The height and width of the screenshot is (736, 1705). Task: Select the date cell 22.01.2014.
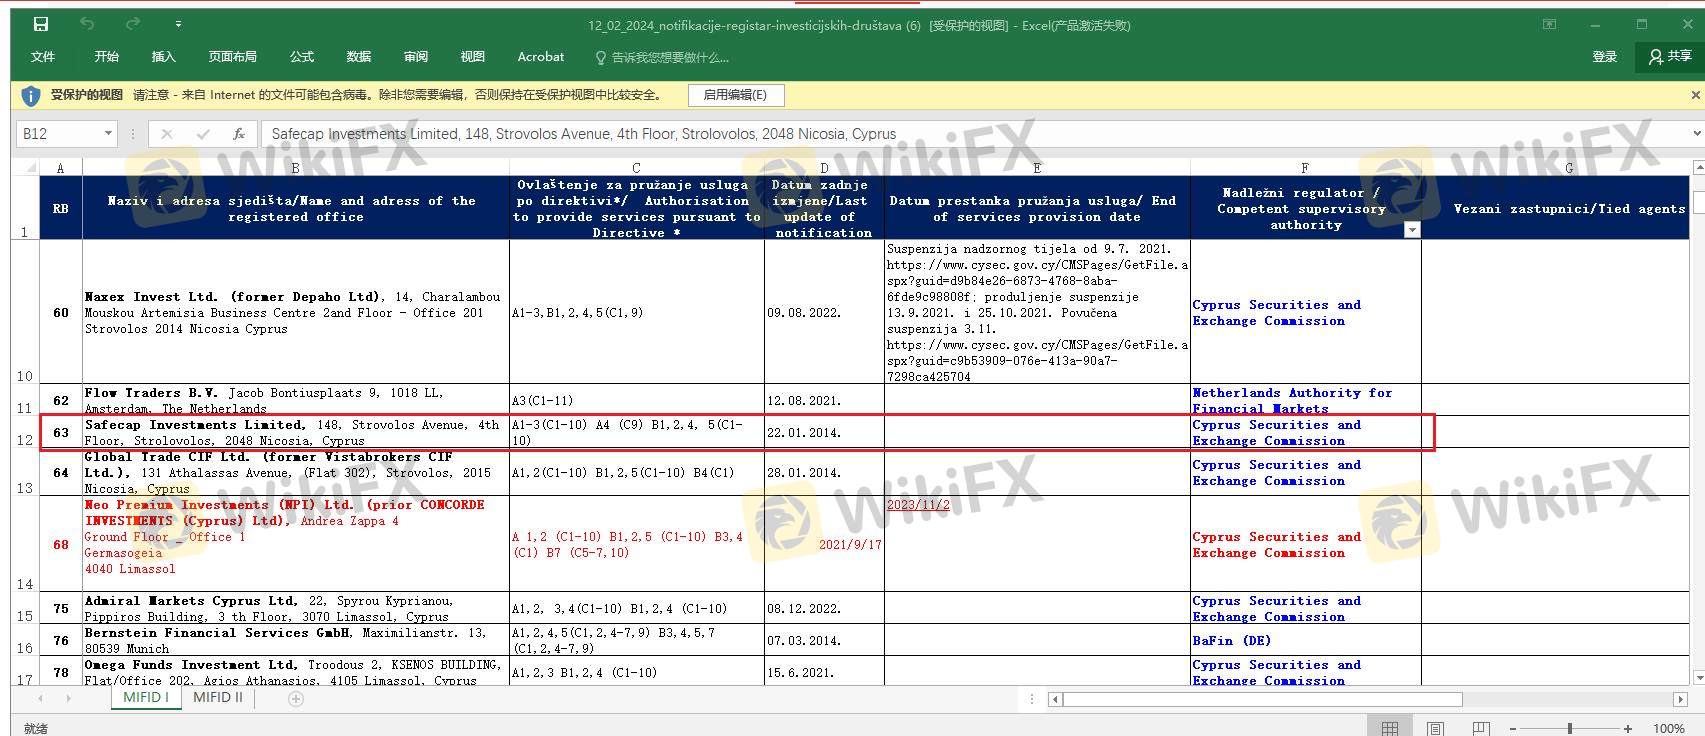coord(824,432)
